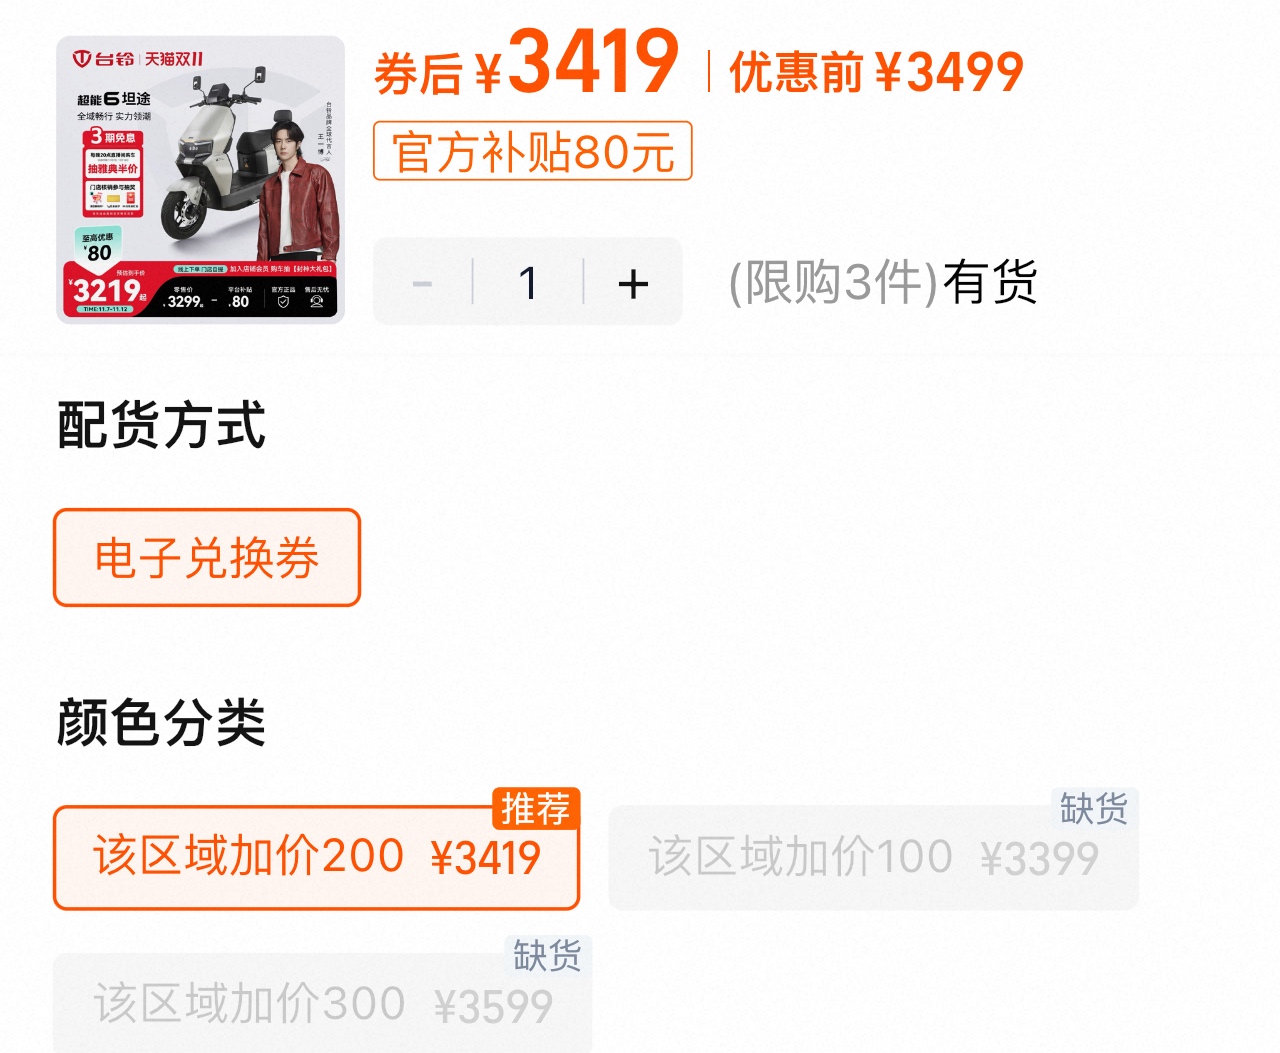This screenshot has height=1053, width=1280.
Task: Click the 售后无忧 headset icon
Action: [317, 301]
